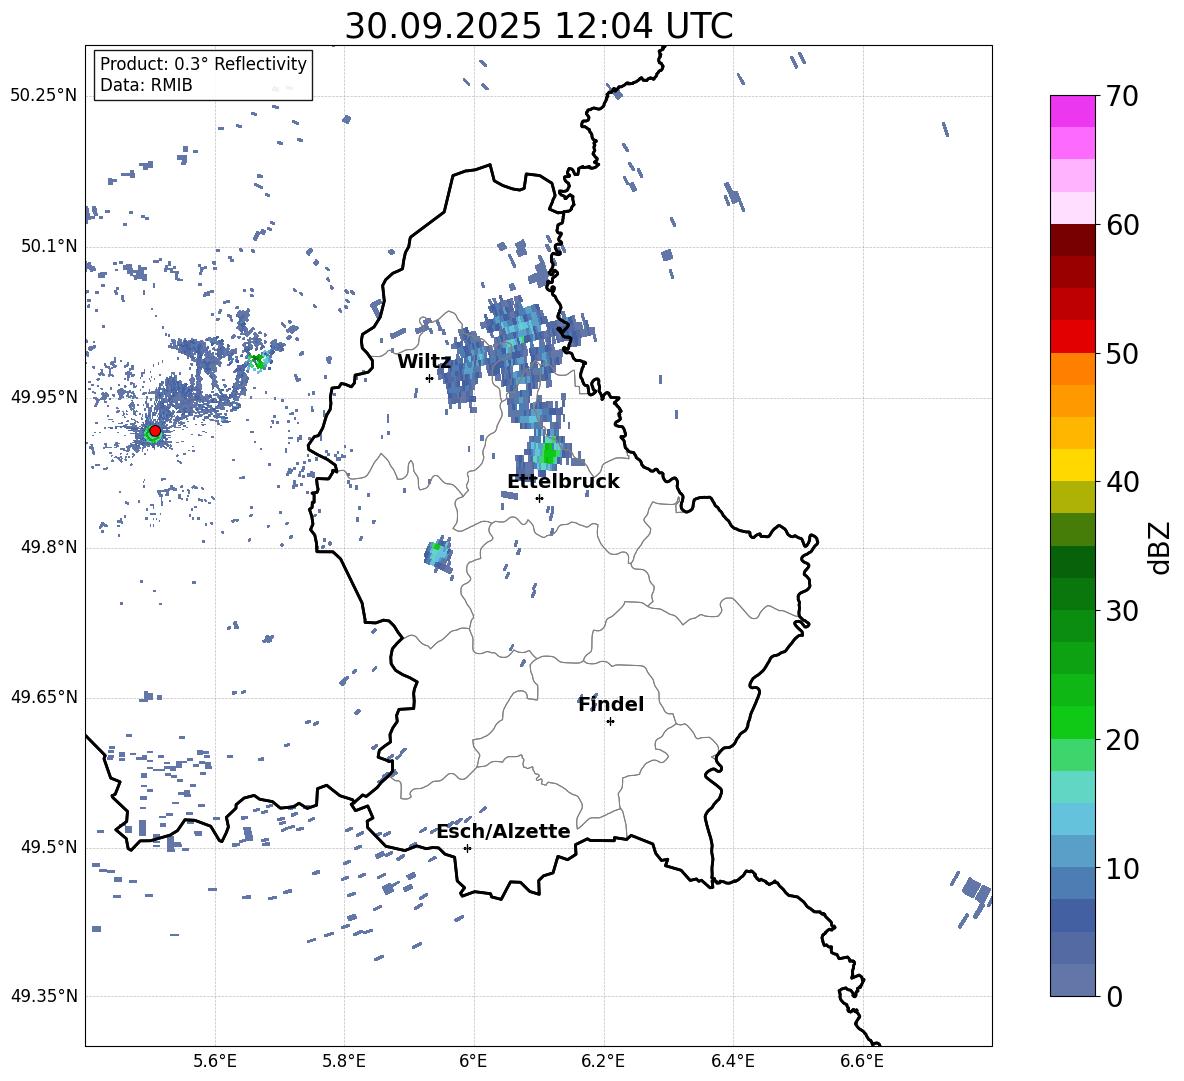Image resolution: width=1184 pixels, height=1081 pixels.
Task: Click the 6.2°E longitude label
Action: pyautogui.click(x=603, y=1061)
